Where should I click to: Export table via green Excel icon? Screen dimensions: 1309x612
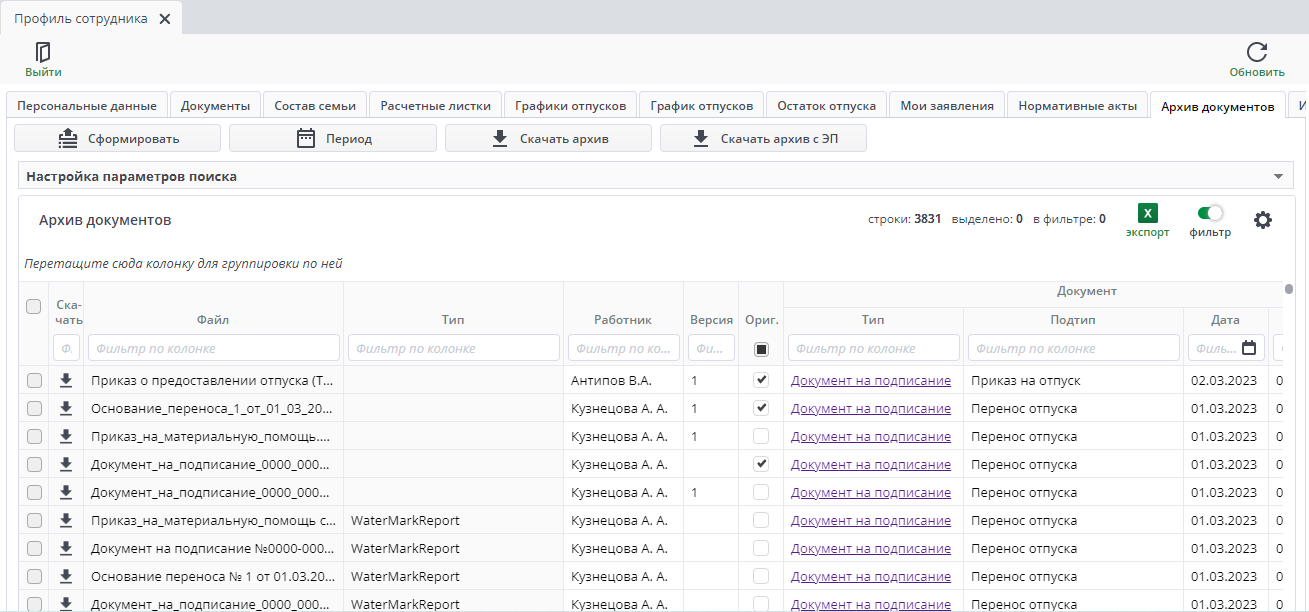(1147, 213)
